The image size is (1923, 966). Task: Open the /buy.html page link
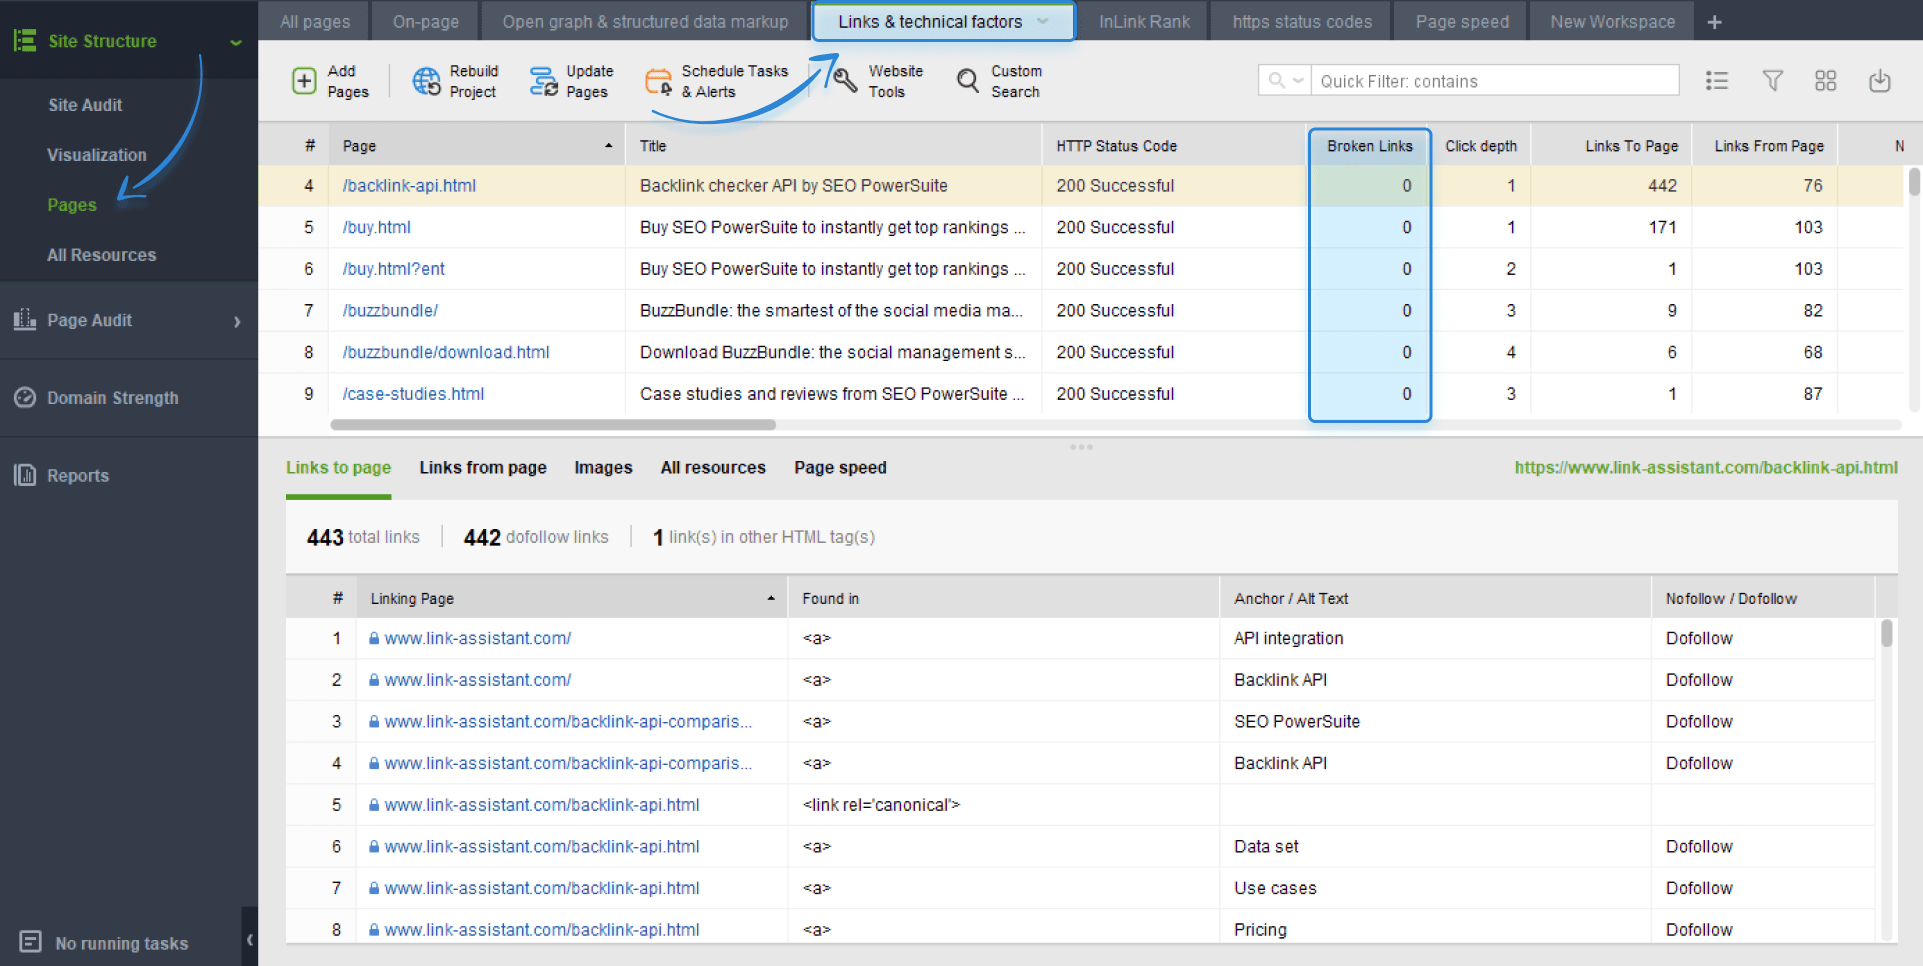point(376,227)
